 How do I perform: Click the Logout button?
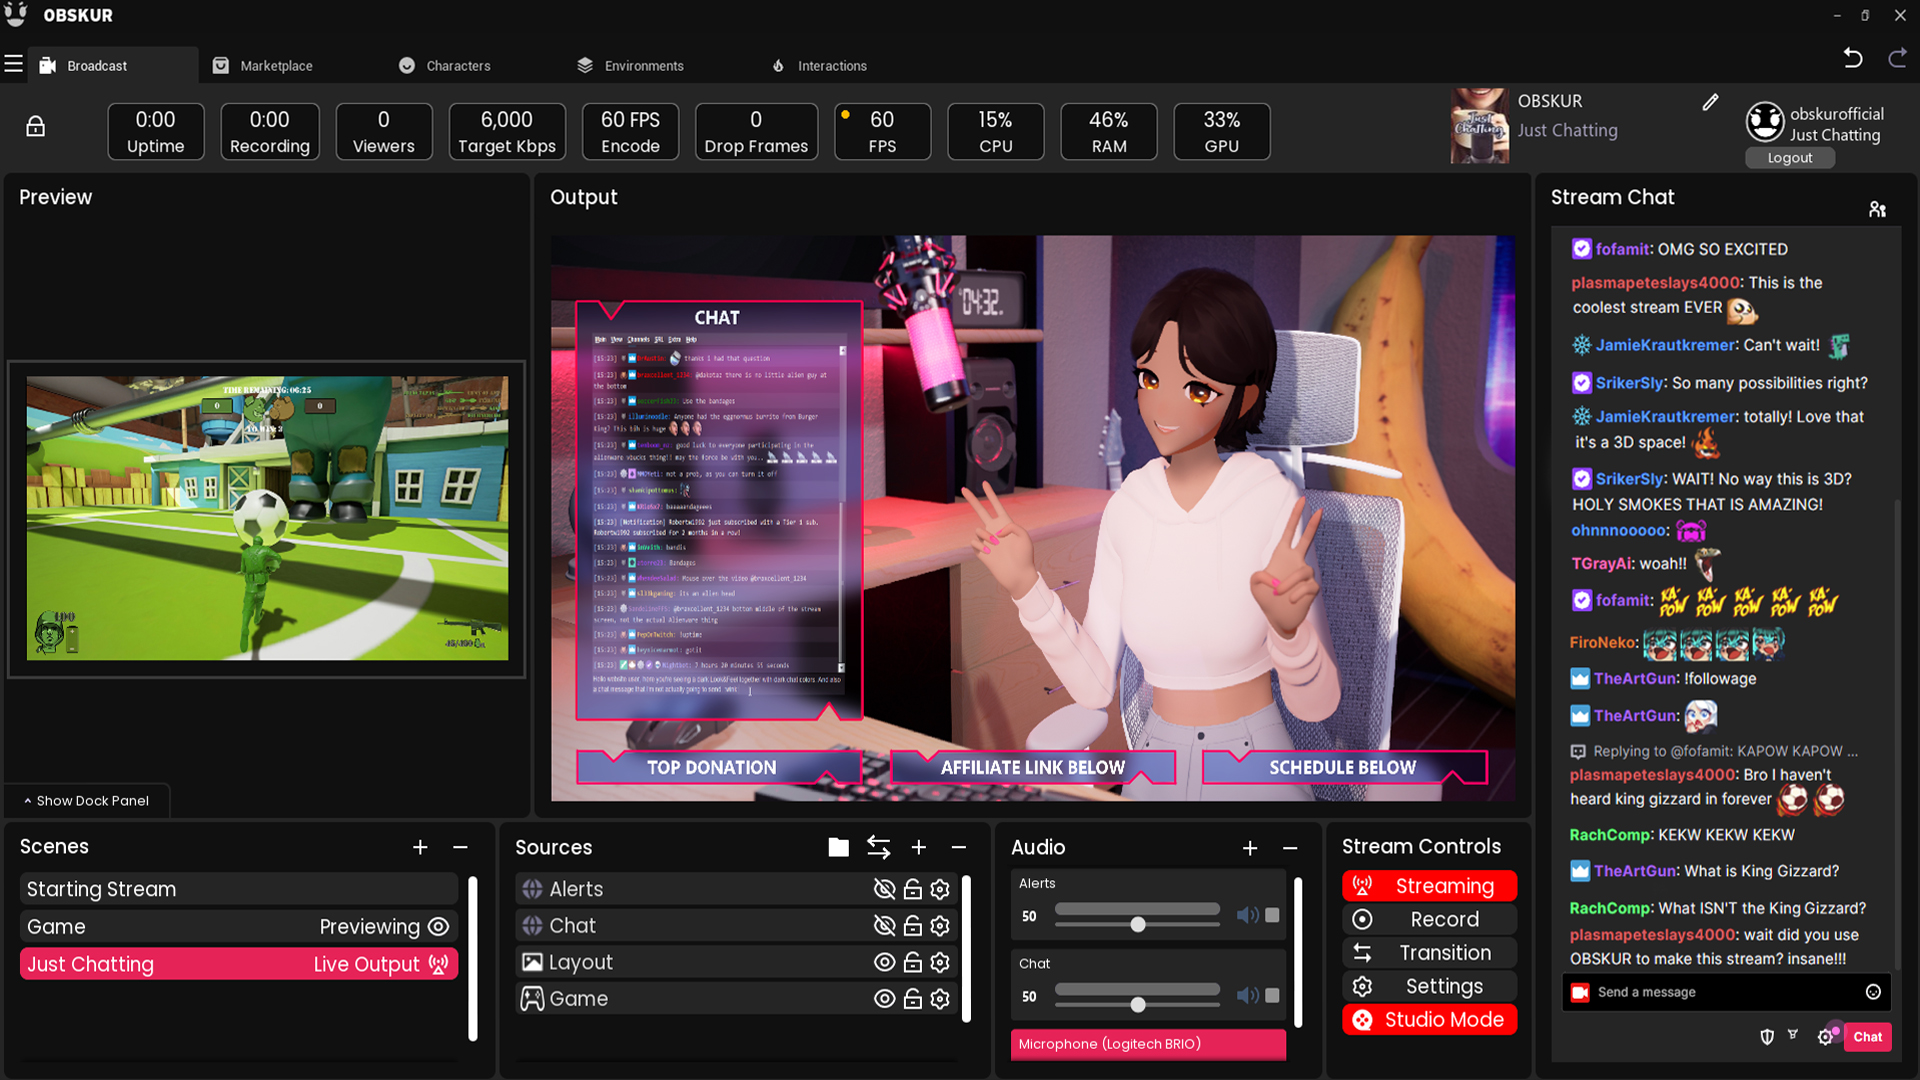(1789, 158)
